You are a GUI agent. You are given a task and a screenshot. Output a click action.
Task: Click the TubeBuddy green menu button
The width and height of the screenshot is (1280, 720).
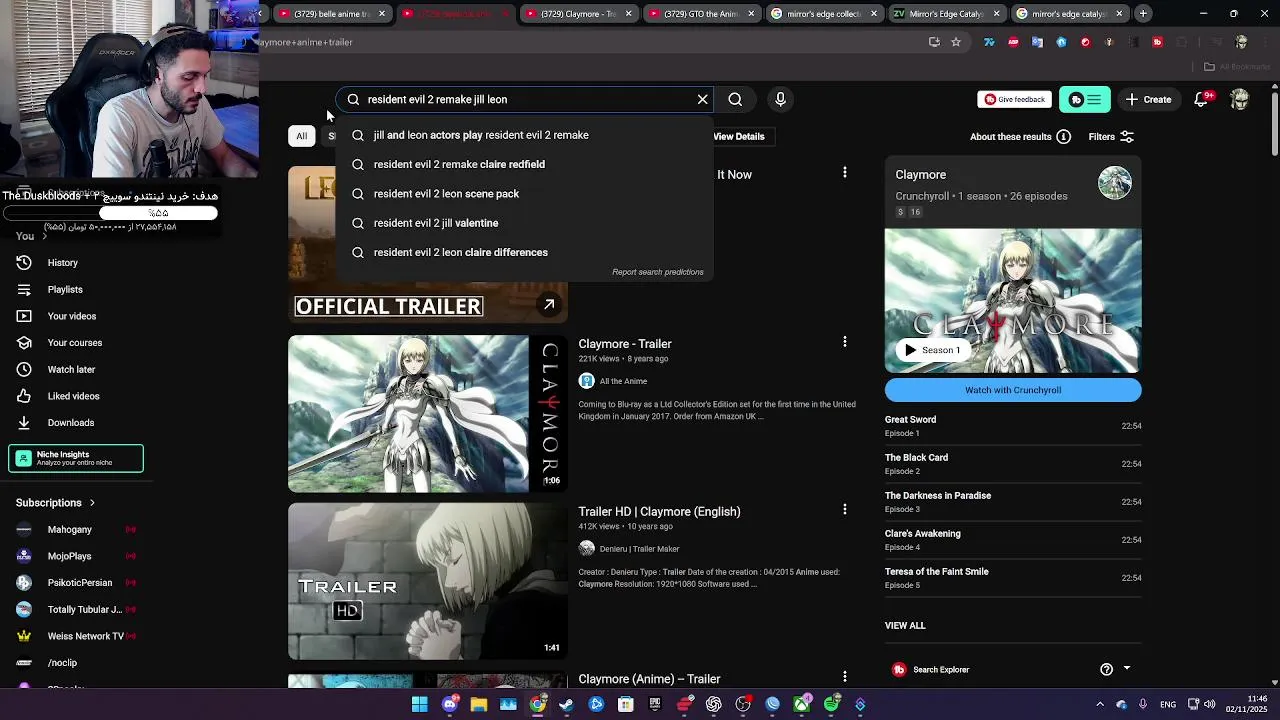1084,99
